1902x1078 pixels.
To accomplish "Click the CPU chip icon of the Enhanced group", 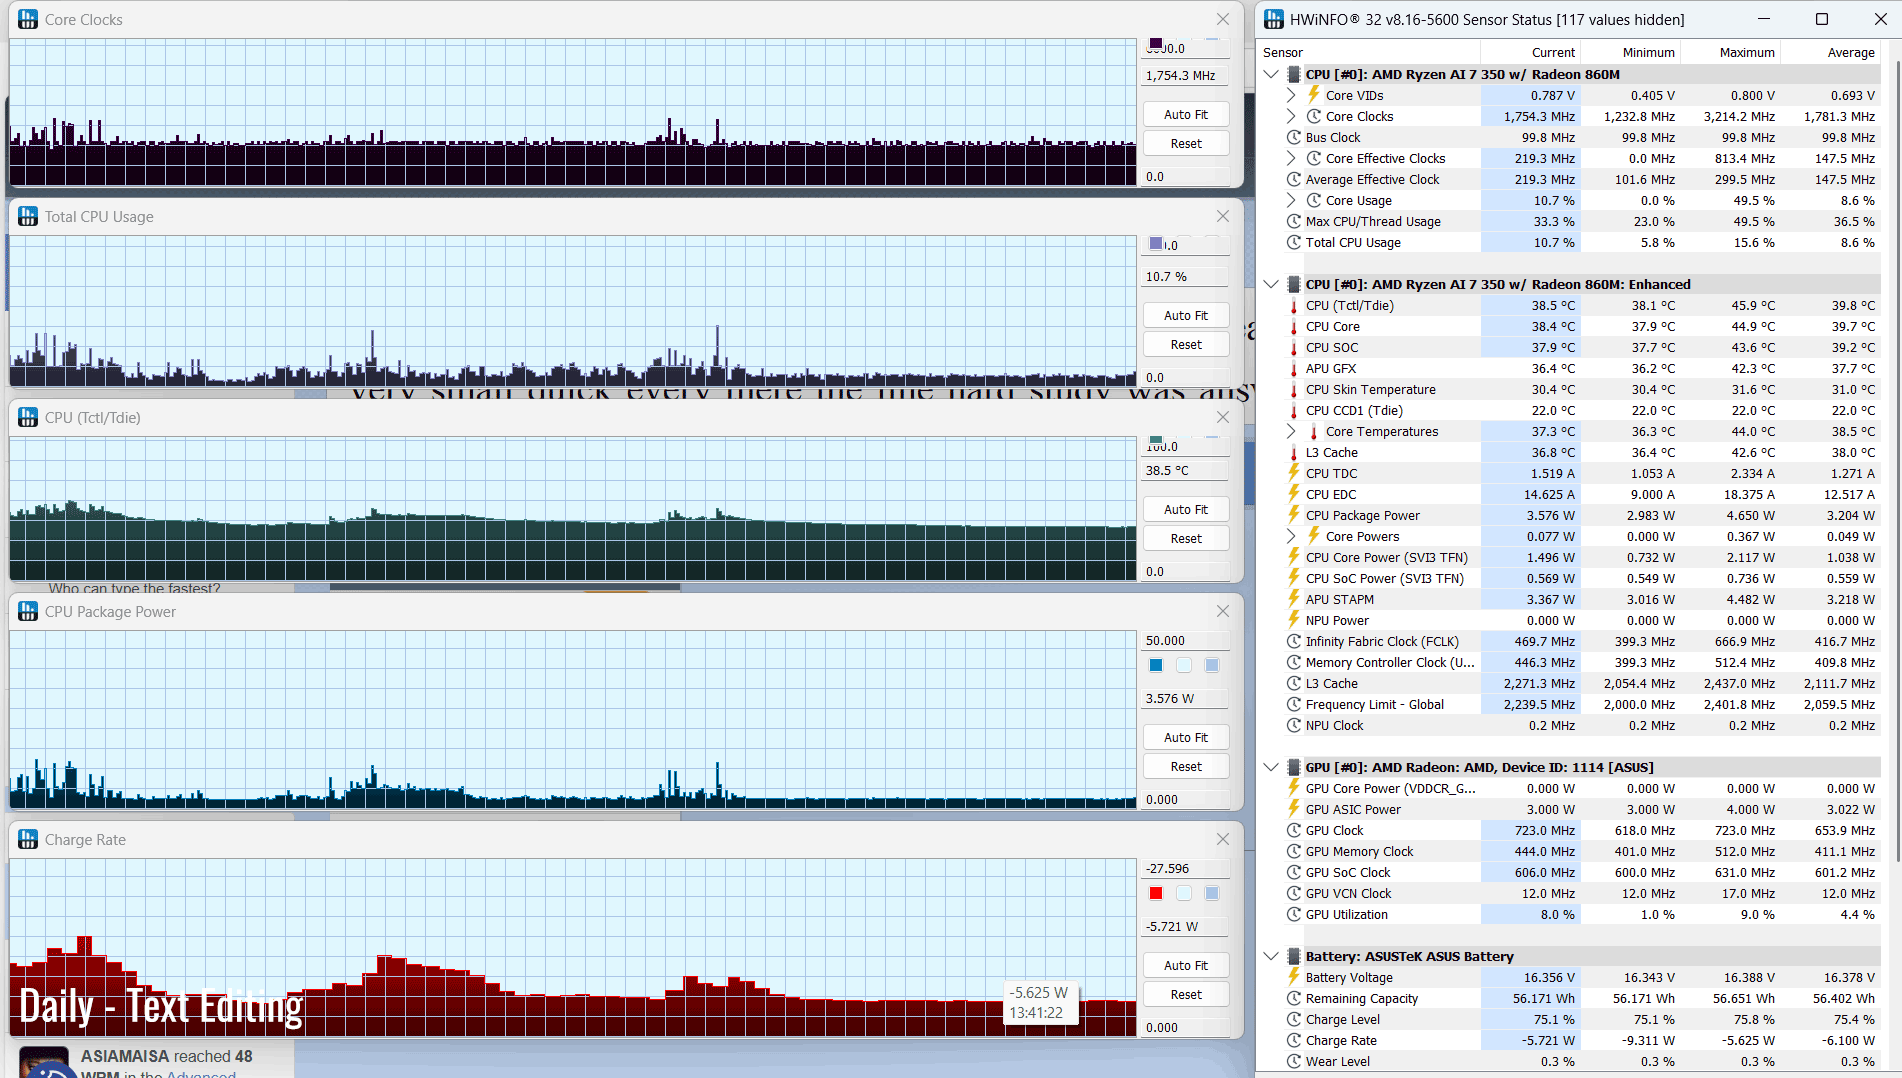I will point(1293,285).
